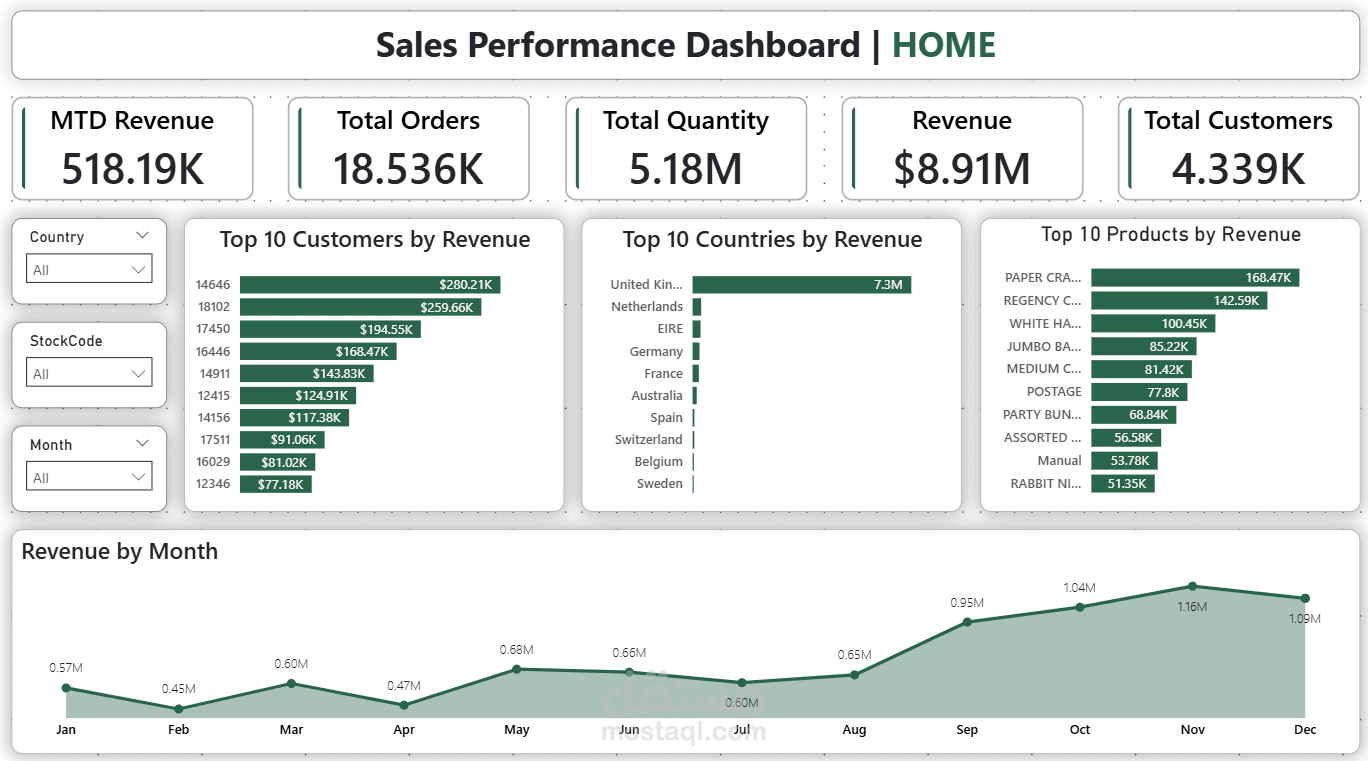
Task: Select the Netherlands bar in countries chart
Action: pos(698,306)
